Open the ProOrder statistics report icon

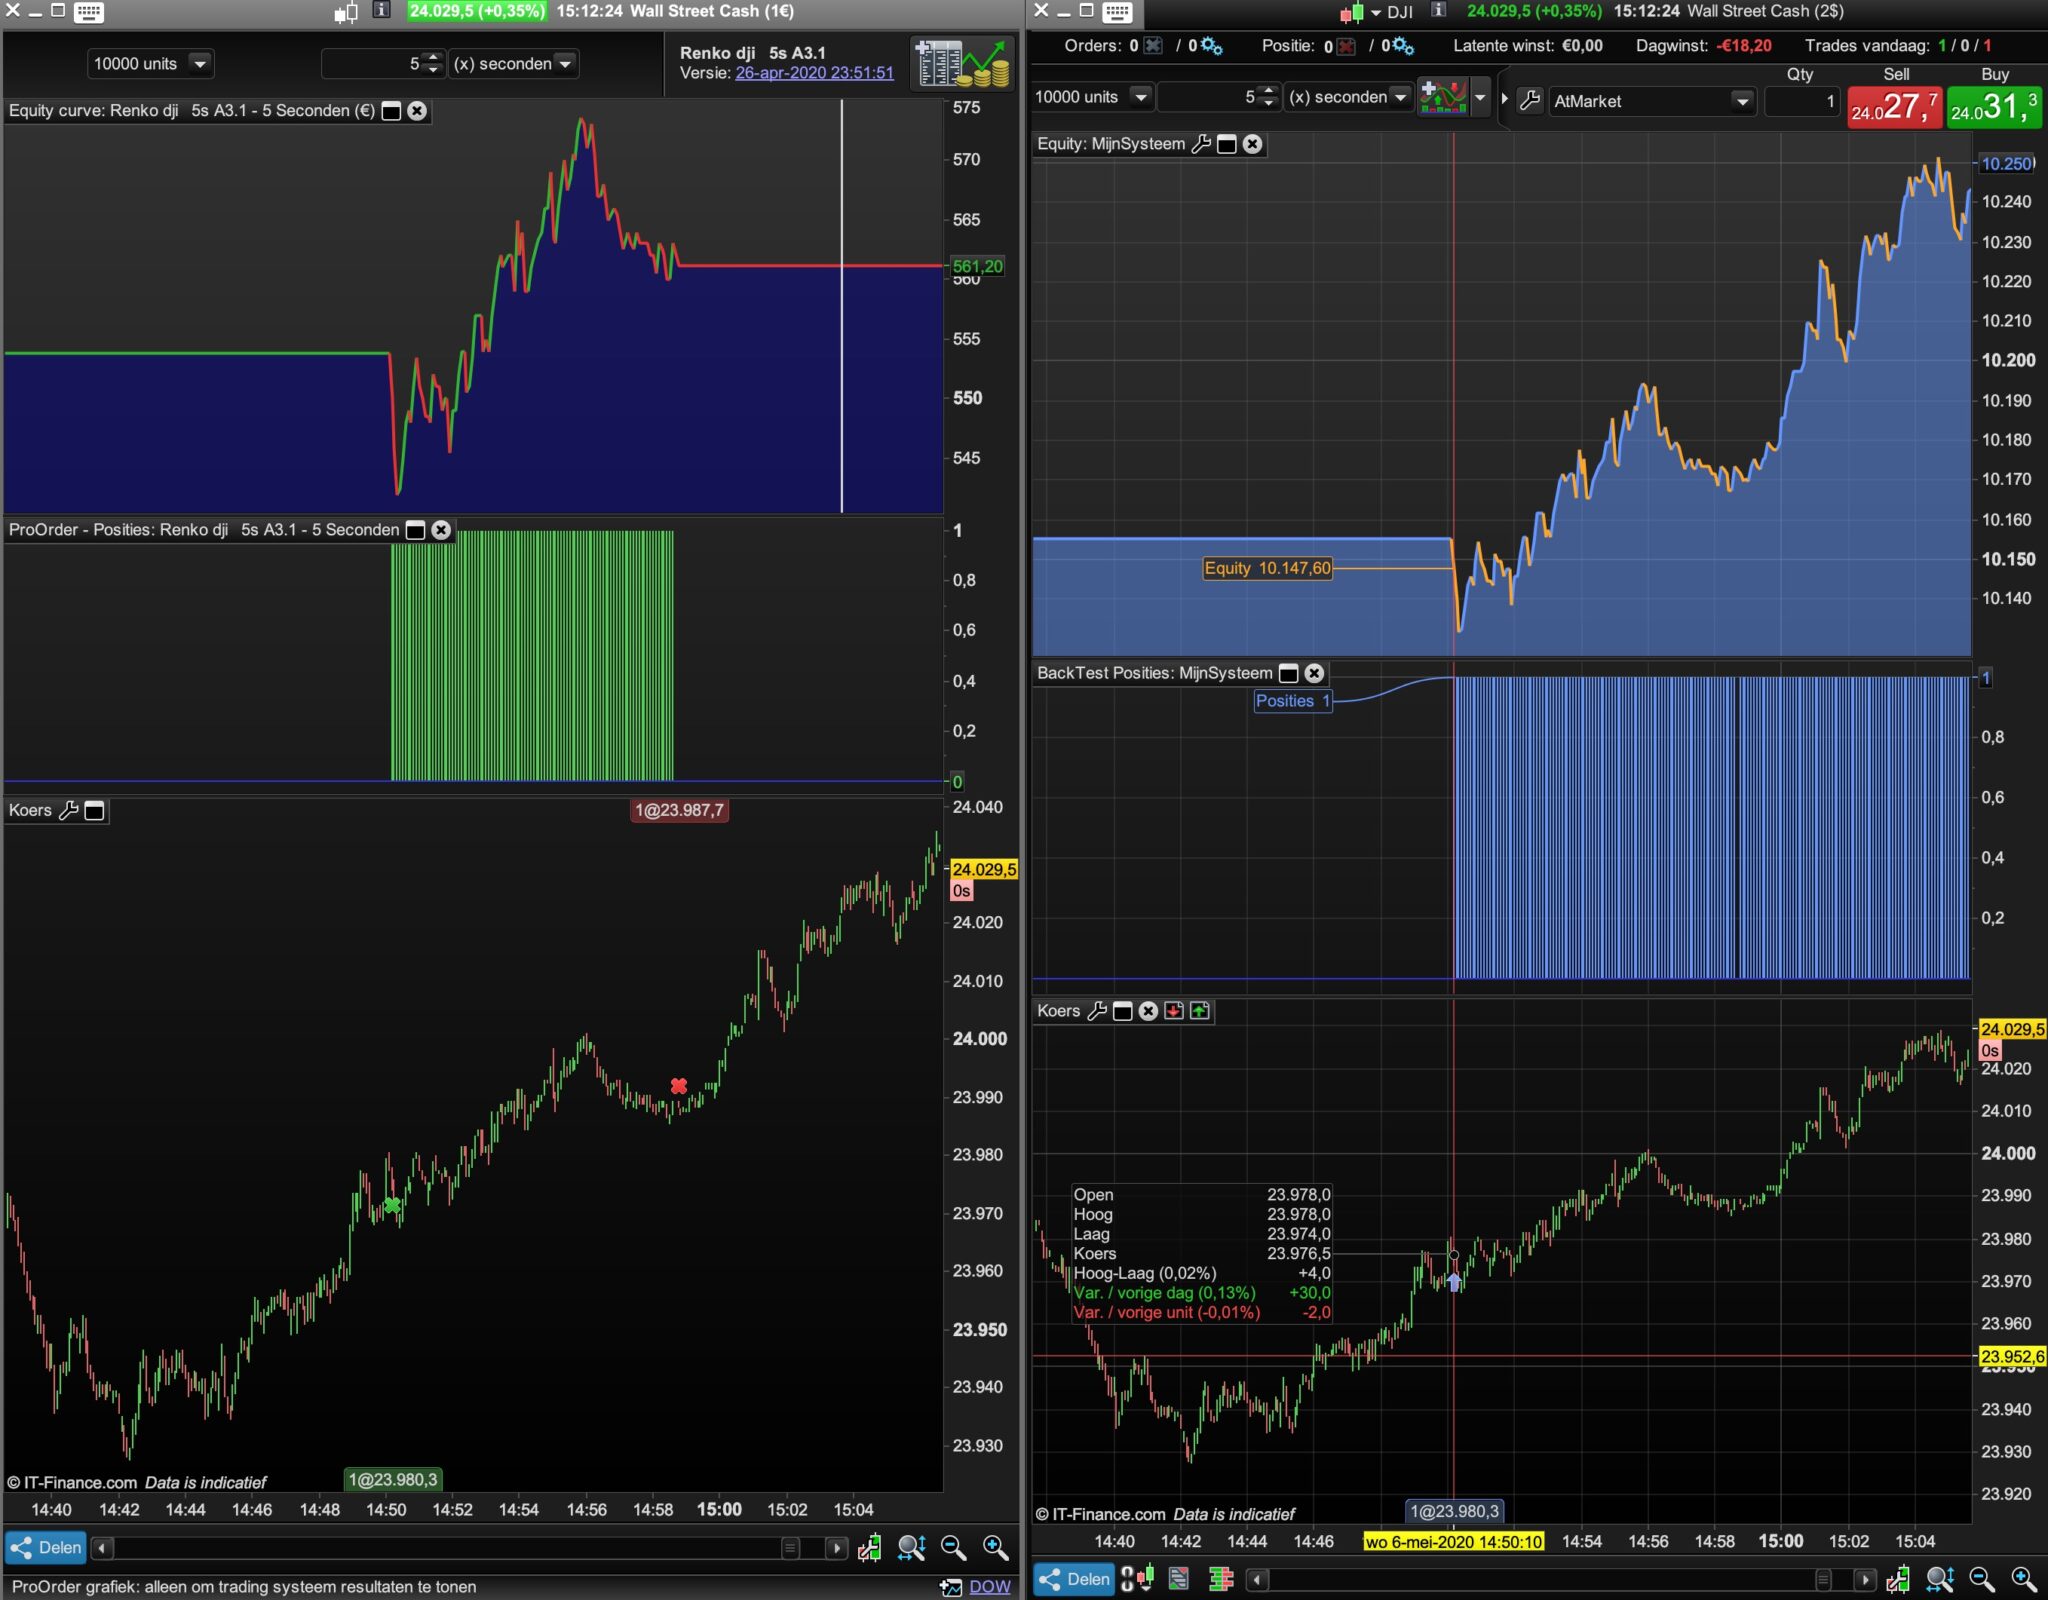click(x=961, y=63)
